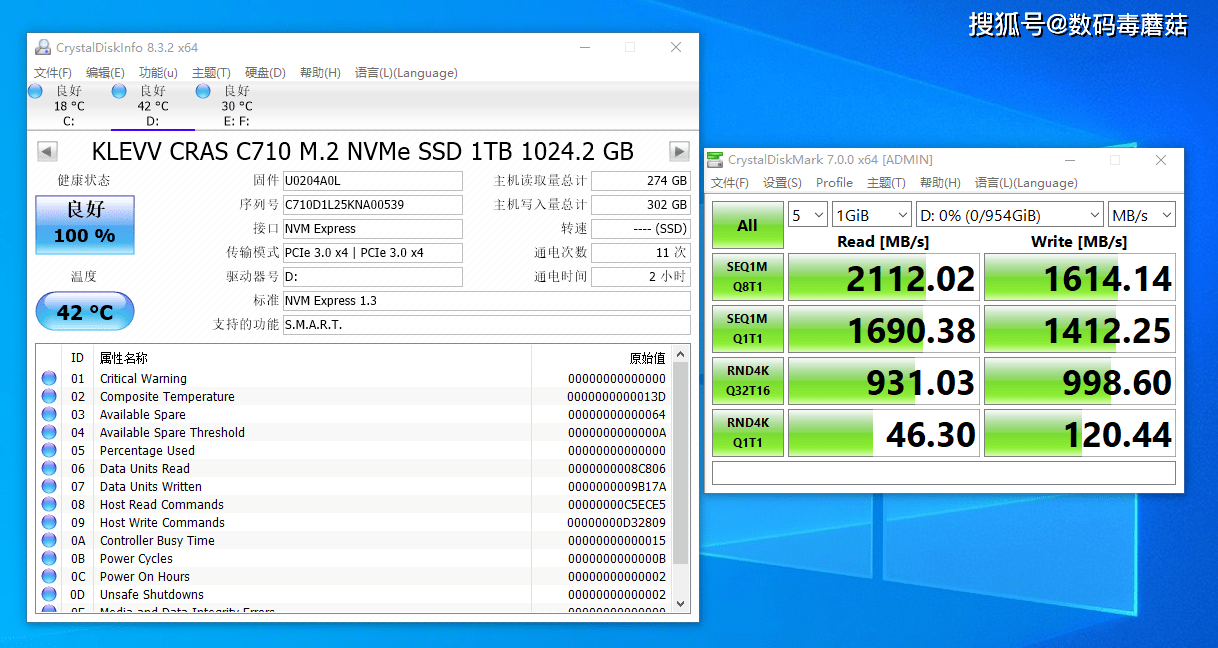Open 文件(F) menu in CrystalDiskInfo
The height and width of the screenshot is (648, 1218).
click(53, 73)
